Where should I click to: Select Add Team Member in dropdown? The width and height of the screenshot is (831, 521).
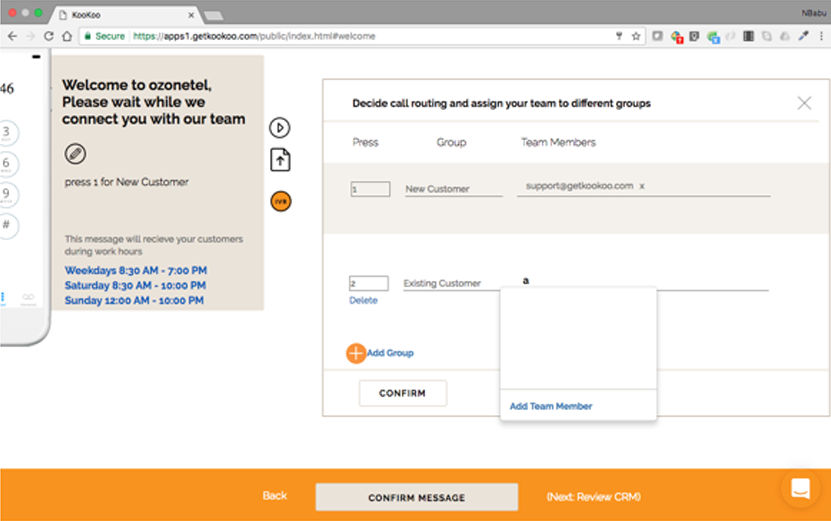[x=551, y=407]
